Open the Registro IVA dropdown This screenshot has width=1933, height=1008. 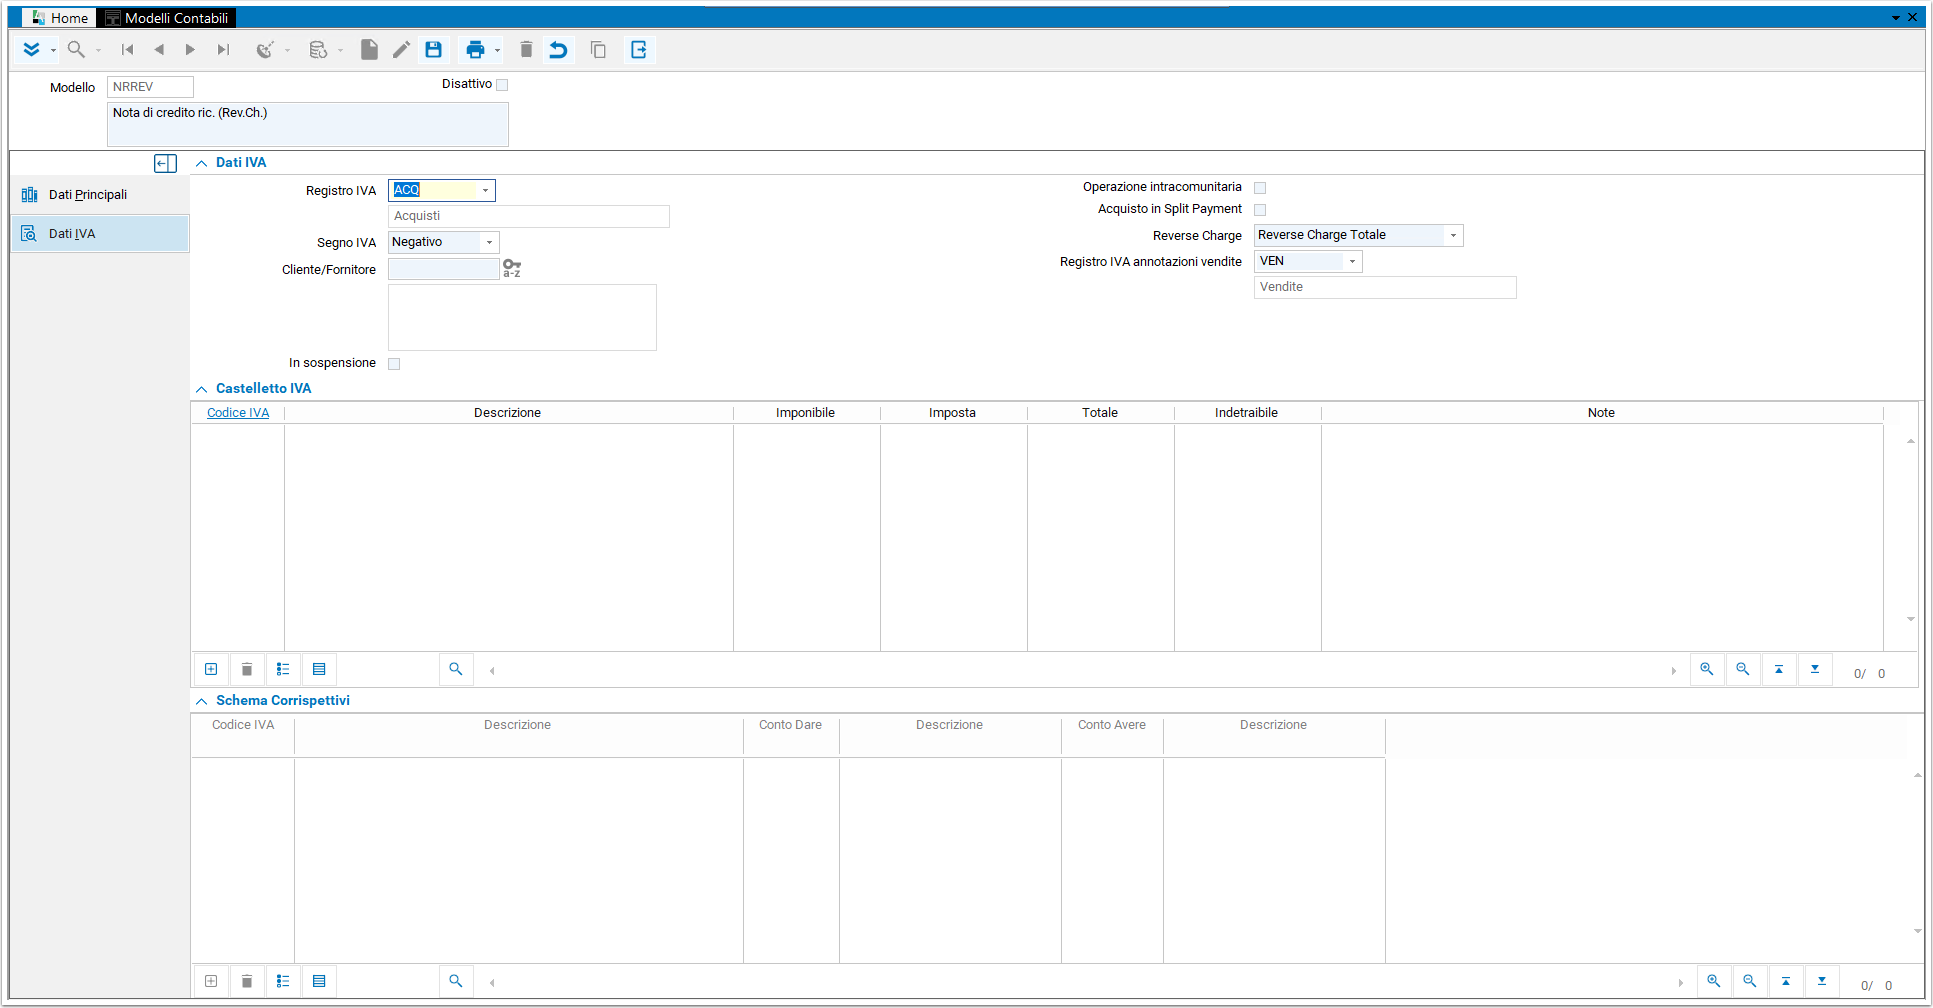pos(485,190)
